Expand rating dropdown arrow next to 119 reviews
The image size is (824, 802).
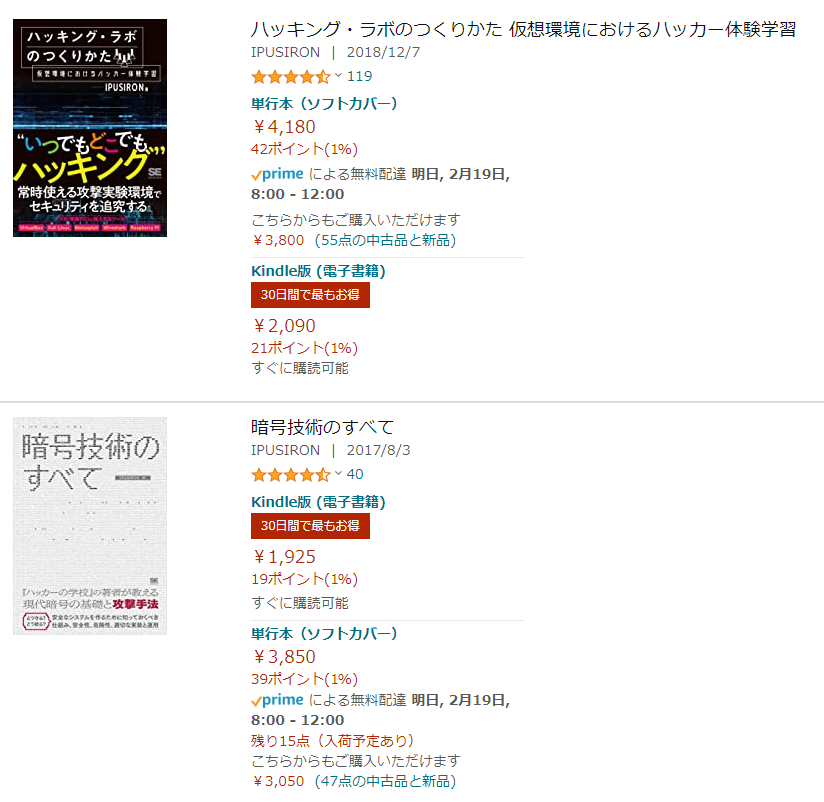(338, 75)
